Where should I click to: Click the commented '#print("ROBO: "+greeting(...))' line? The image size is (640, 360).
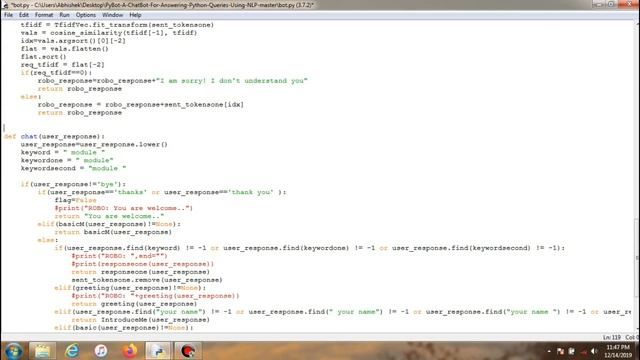(155, 296)
